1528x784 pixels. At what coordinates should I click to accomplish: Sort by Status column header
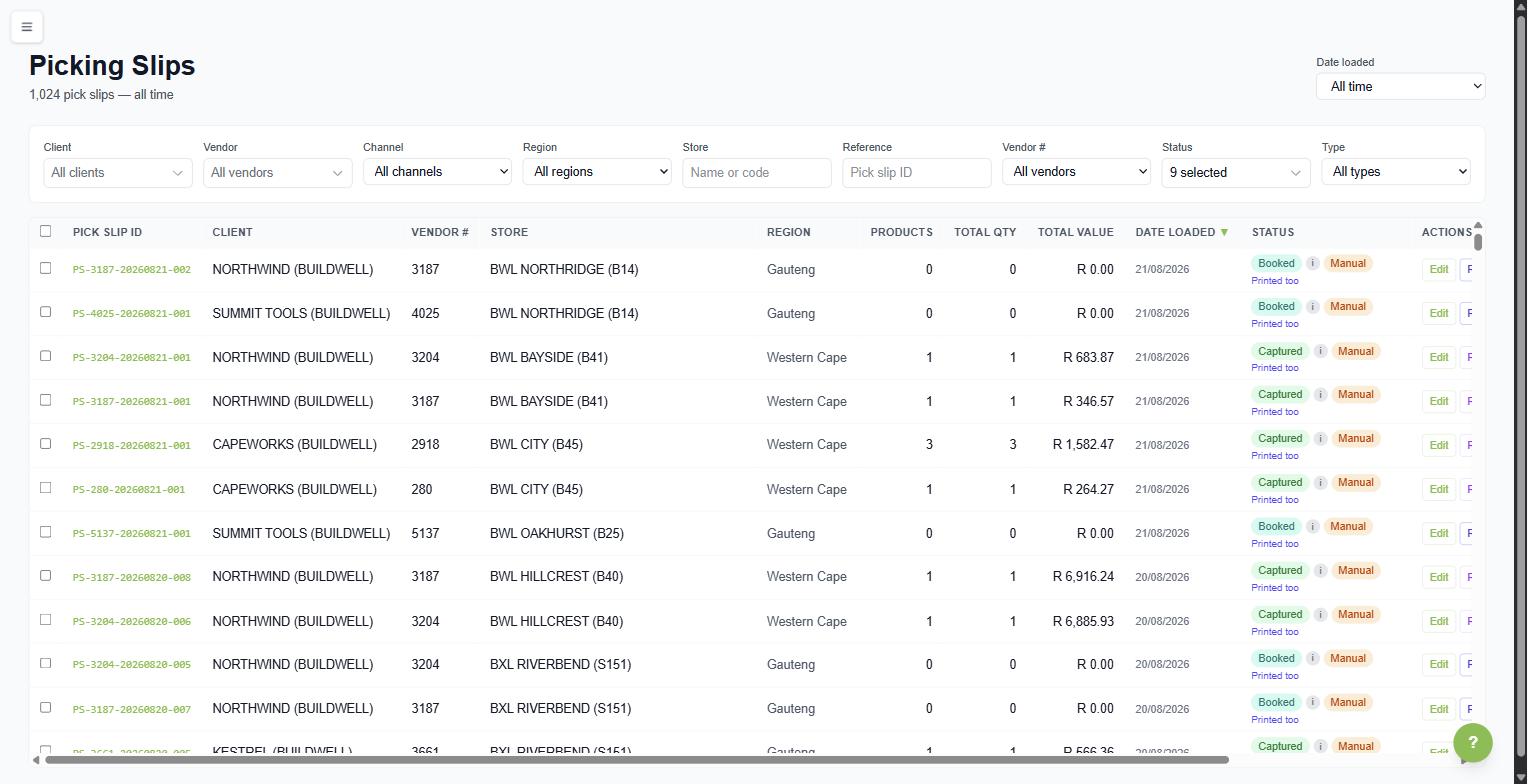(x=1273, y=232)
